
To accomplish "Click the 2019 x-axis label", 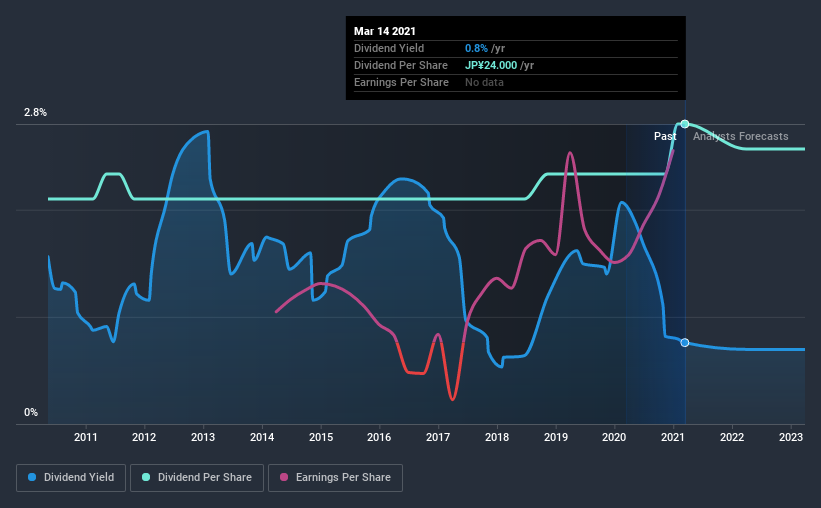I will [556, 437].
